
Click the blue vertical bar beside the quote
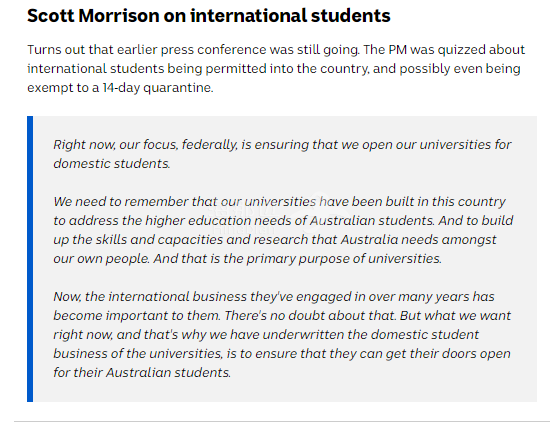click(30, 259)
